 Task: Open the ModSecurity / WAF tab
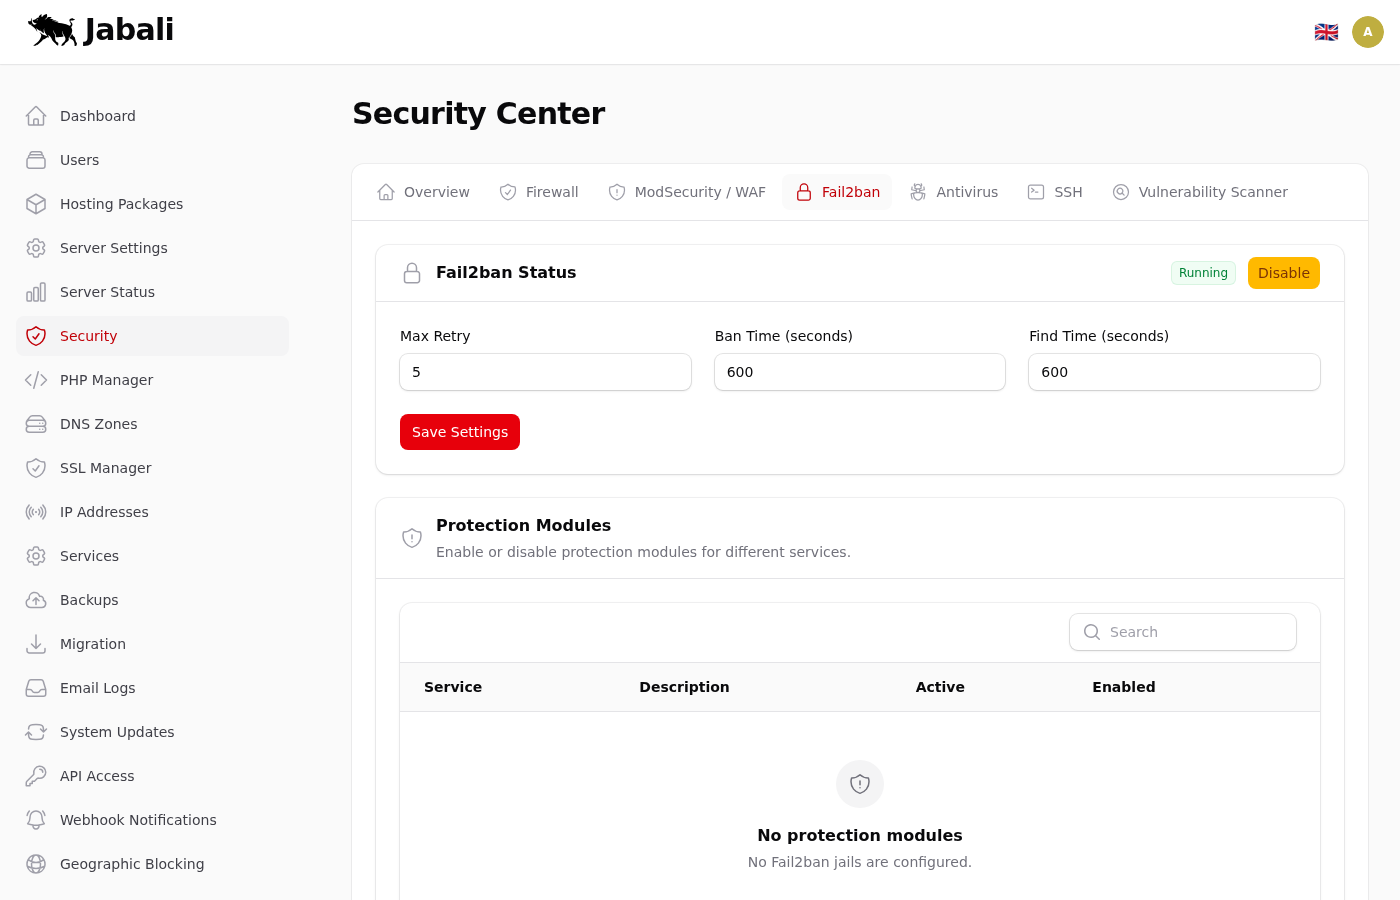click(687, 192)
